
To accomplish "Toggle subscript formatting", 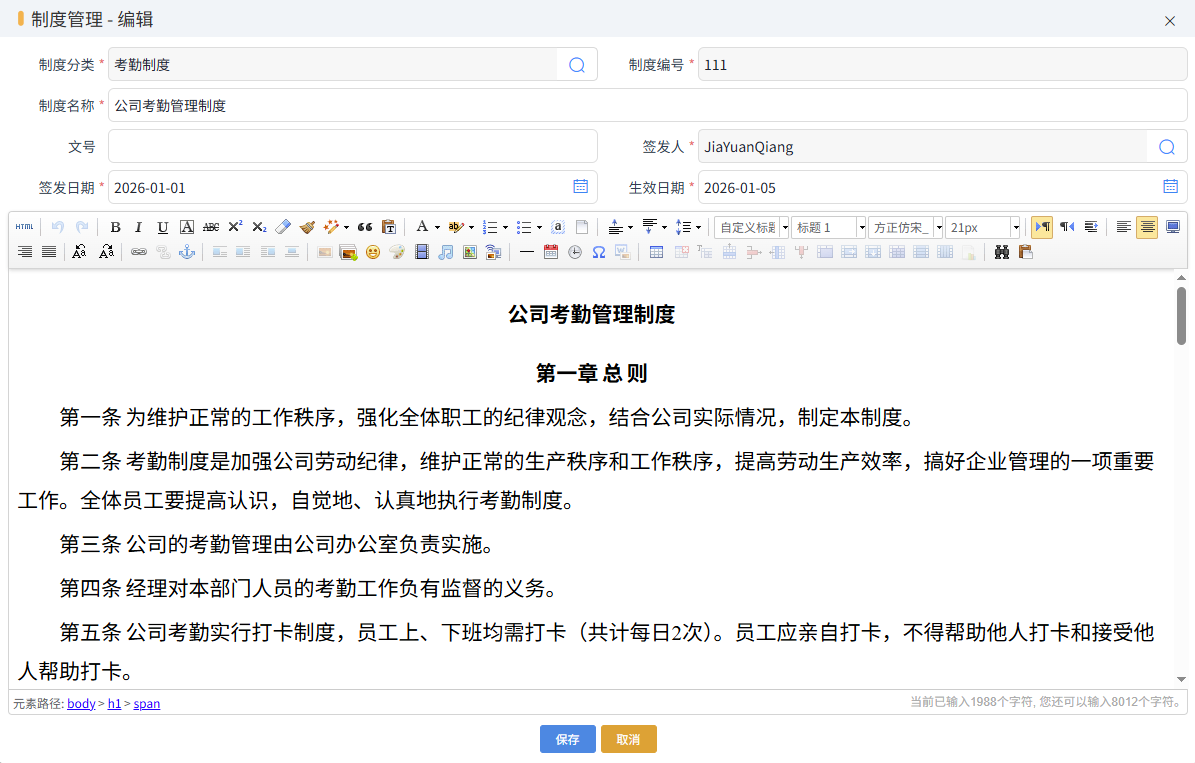I will [259, 227].
